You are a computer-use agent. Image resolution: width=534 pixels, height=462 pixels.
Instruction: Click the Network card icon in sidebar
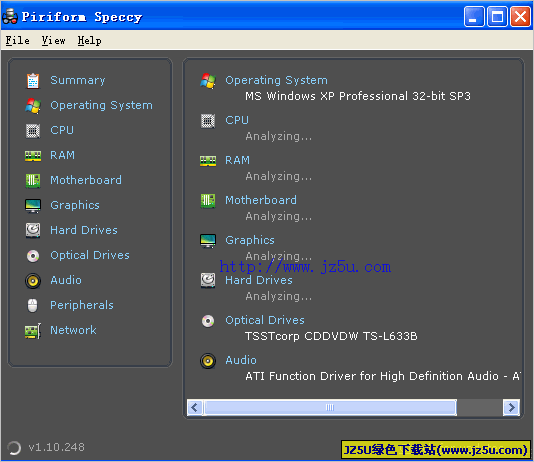(x=33, y=331)
